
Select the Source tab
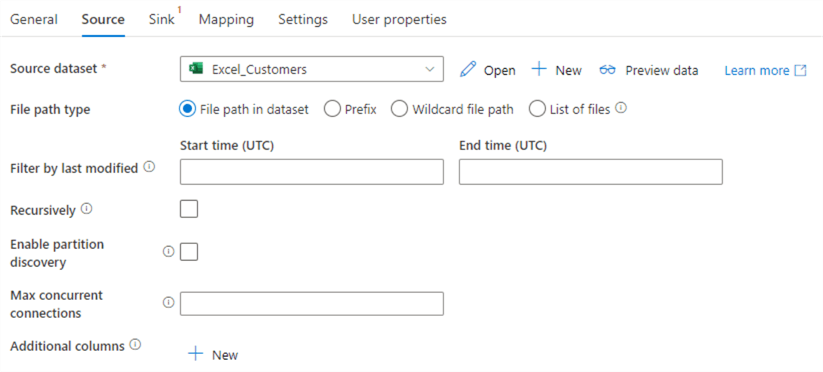pos(103,19)
